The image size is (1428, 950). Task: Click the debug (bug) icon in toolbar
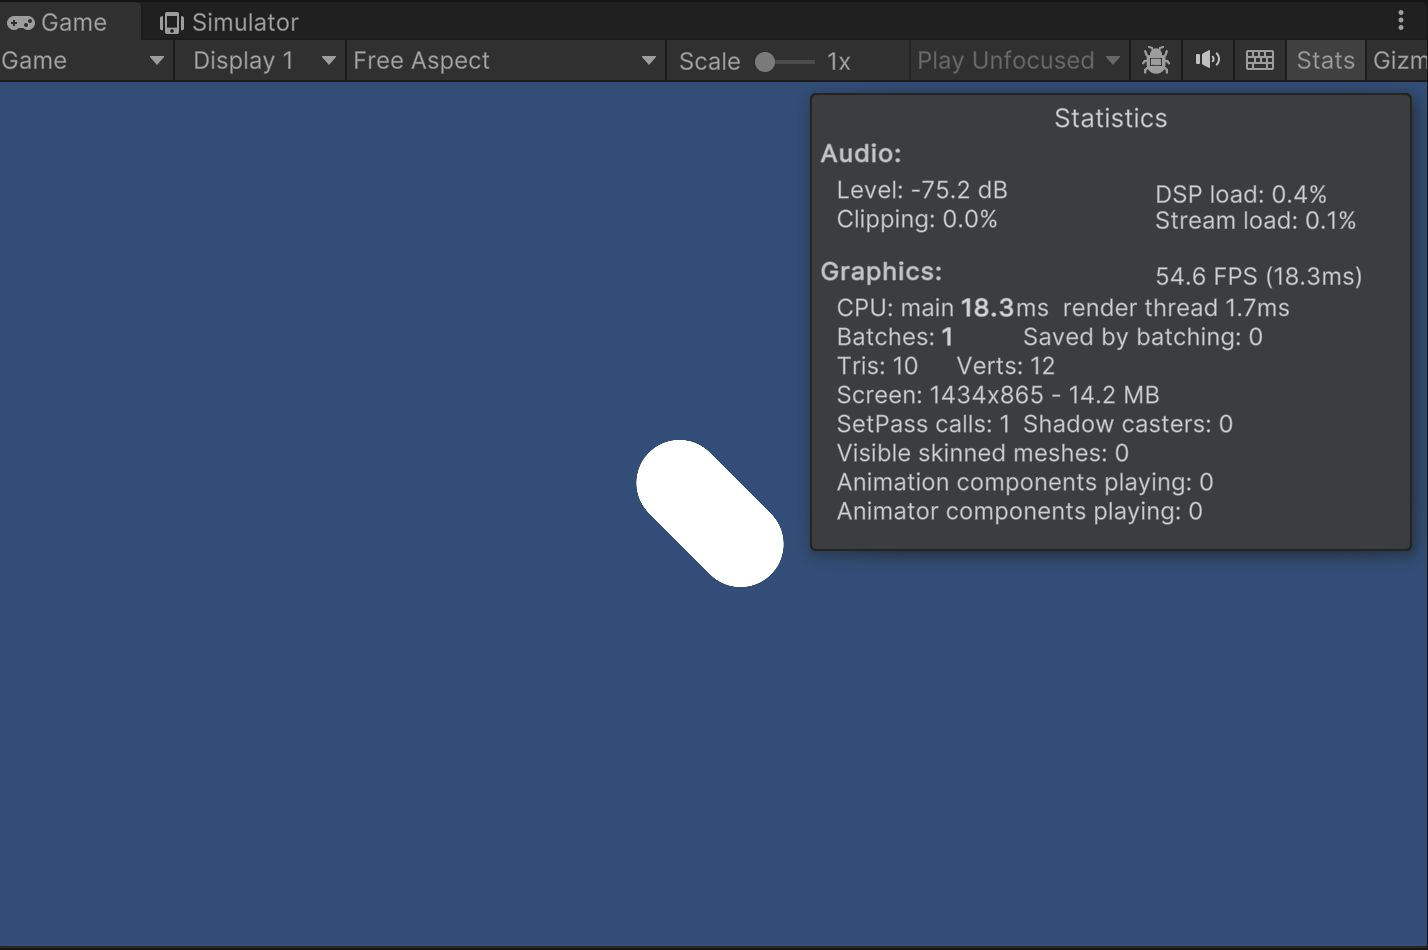(x=1155, y=60)
